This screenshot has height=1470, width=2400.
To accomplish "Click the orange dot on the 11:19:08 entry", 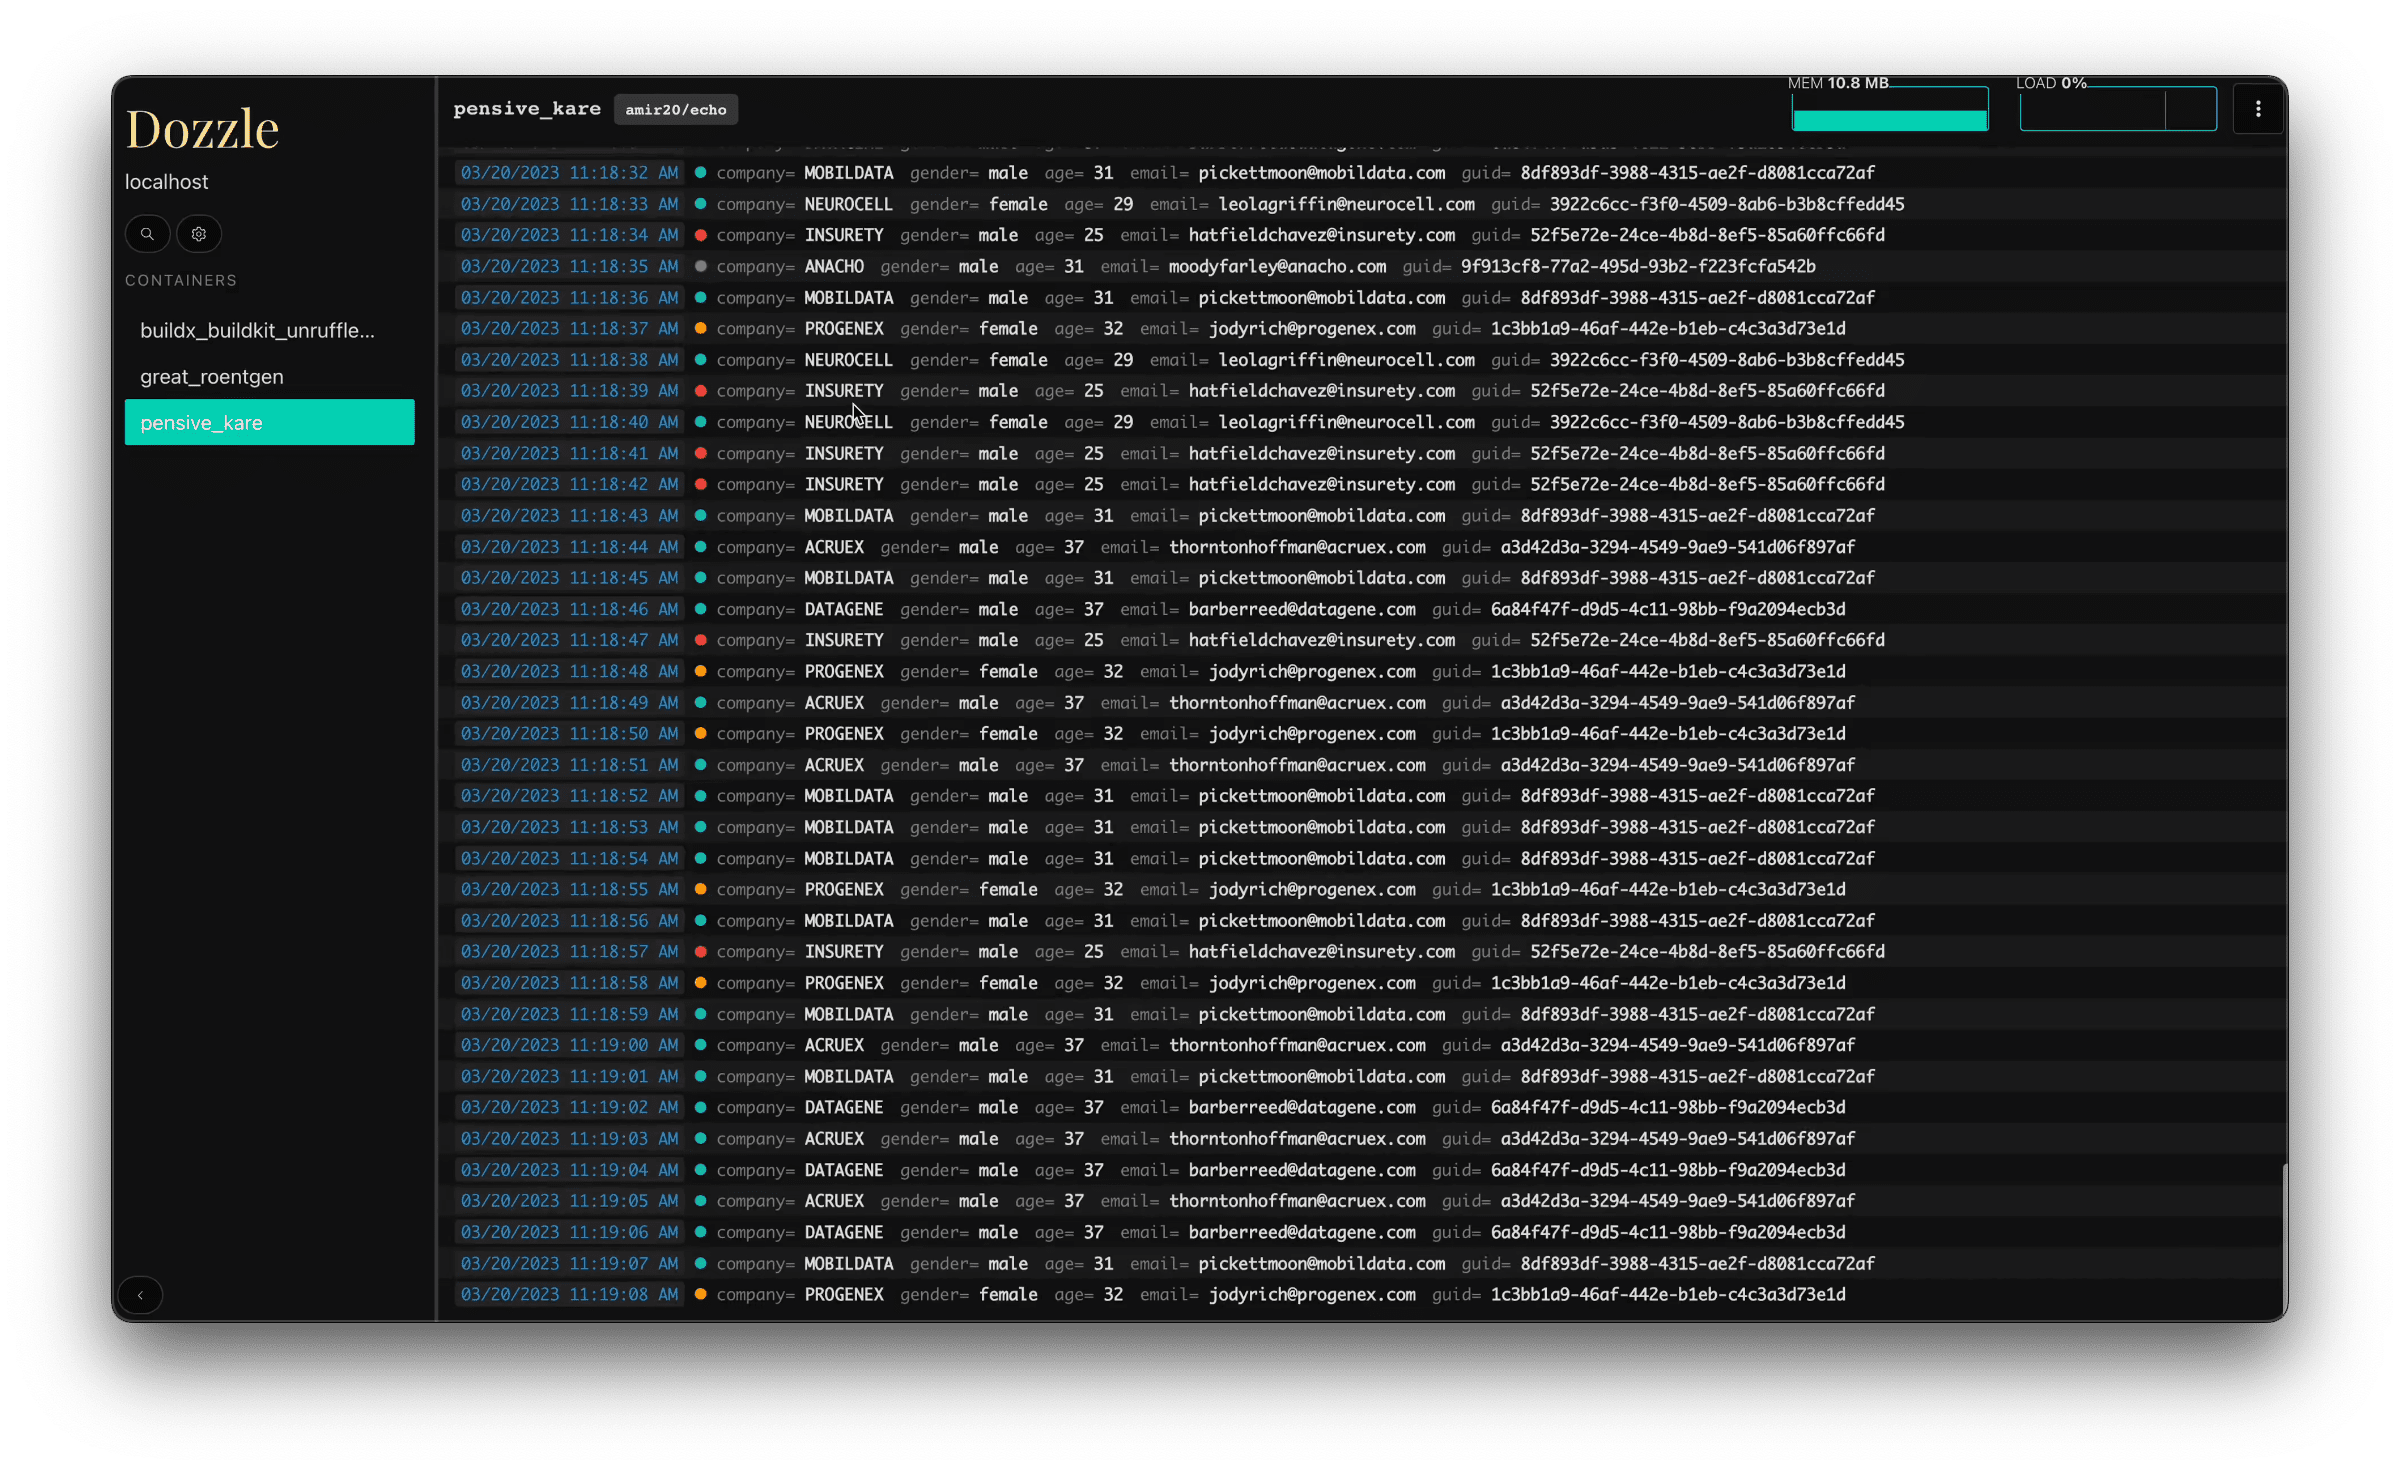I will tap(701, 1294).
